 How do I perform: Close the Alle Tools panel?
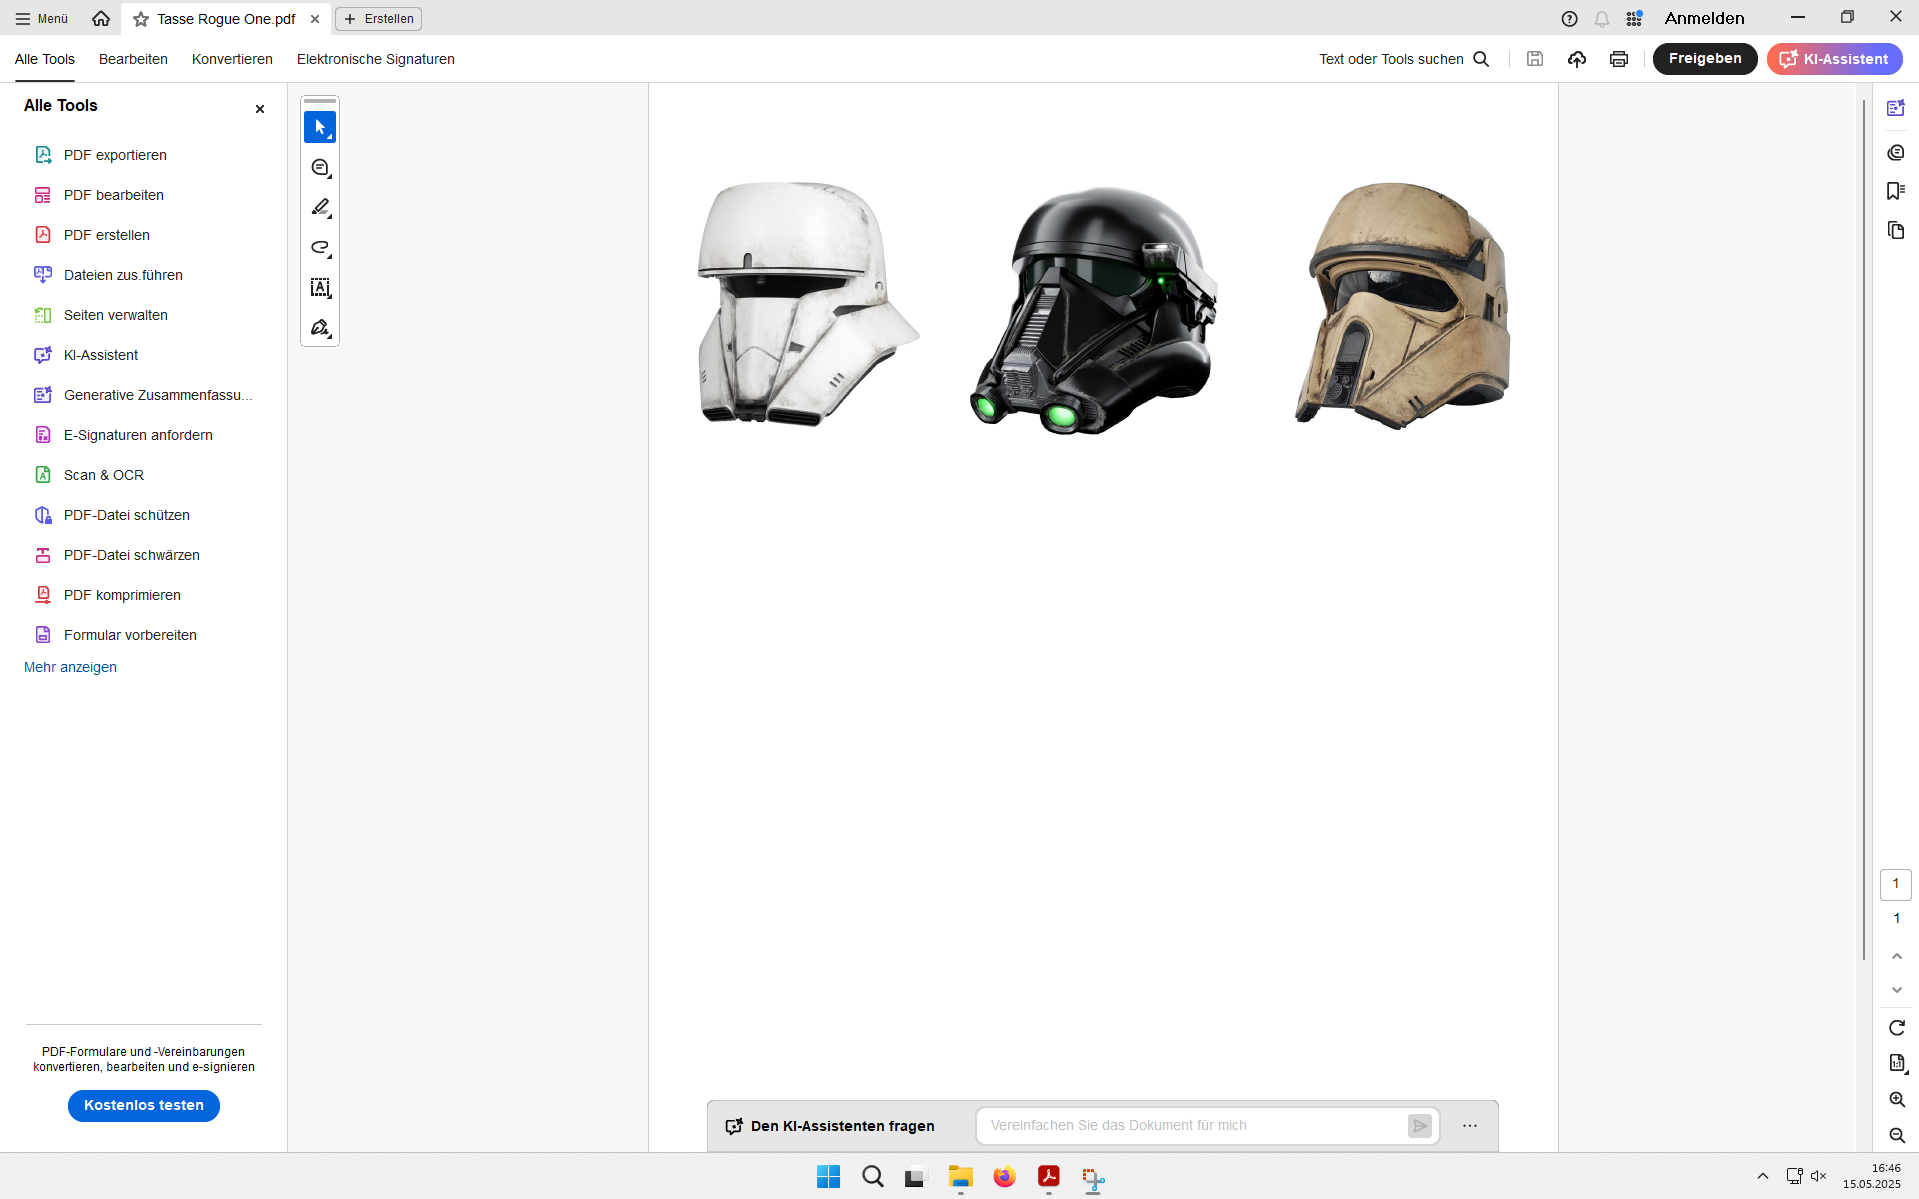click(x=260, y=109)
